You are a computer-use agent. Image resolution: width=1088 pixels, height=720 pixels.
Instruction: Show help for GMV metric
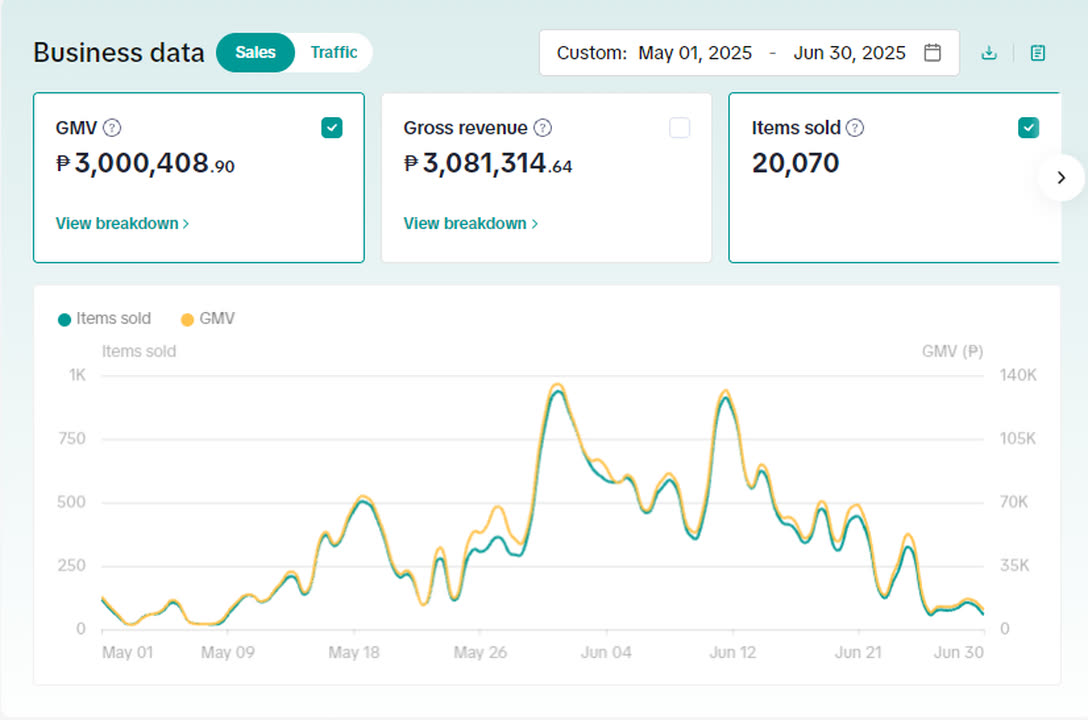point(112,128)
